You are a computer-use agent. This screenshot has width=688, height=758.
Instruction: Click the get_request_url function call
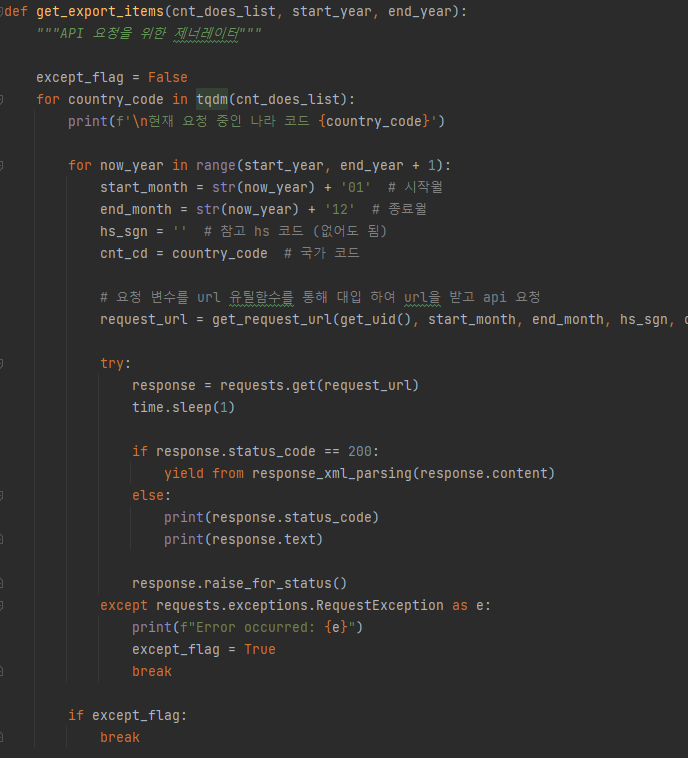click(x=272, y=320)
